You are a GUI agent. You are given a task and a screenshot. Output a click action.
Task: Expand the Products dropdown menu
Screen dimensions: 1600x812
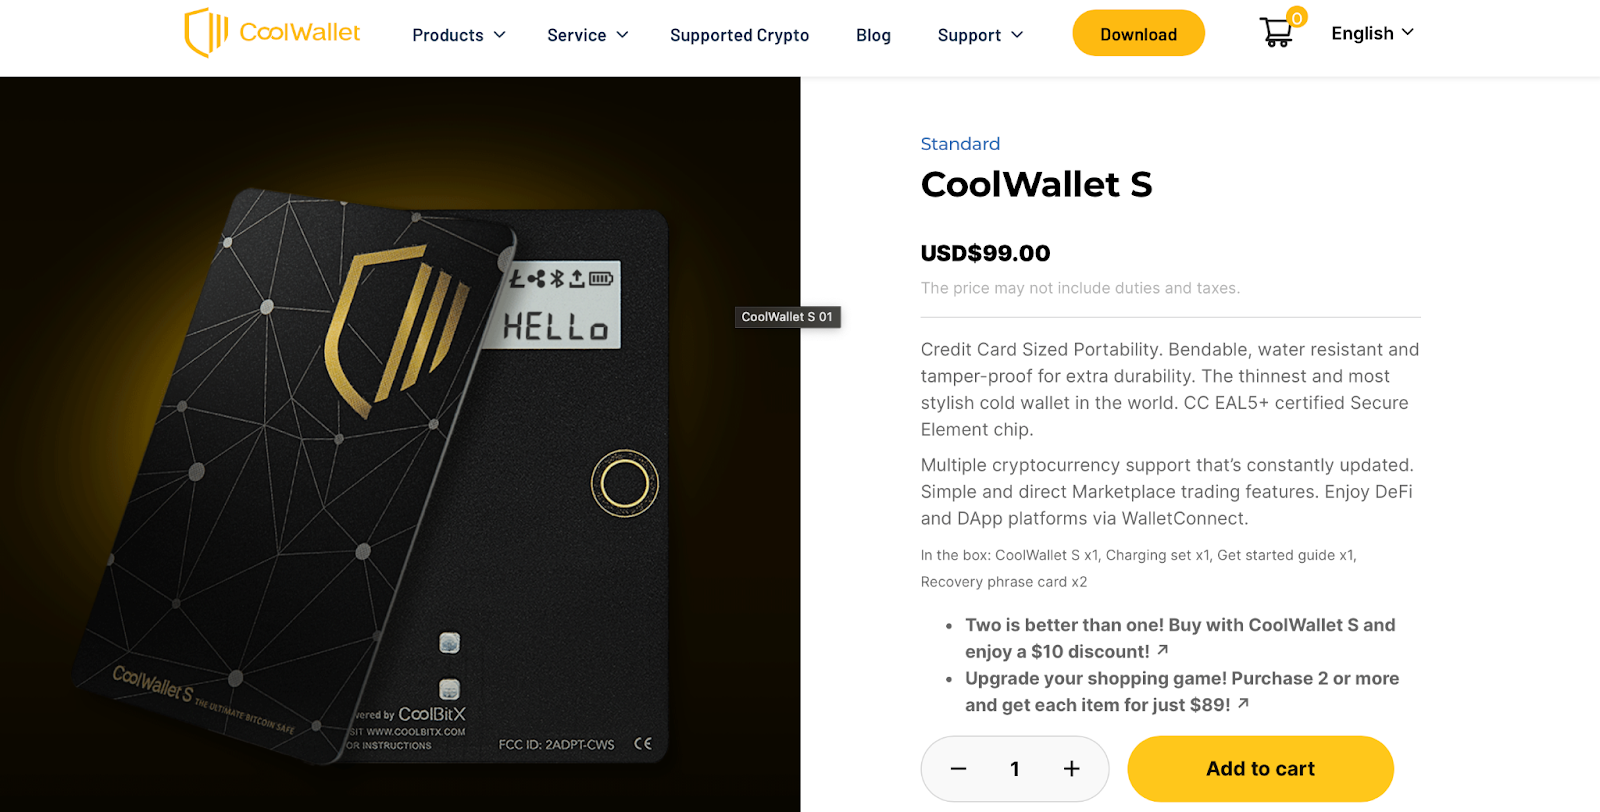459,35
